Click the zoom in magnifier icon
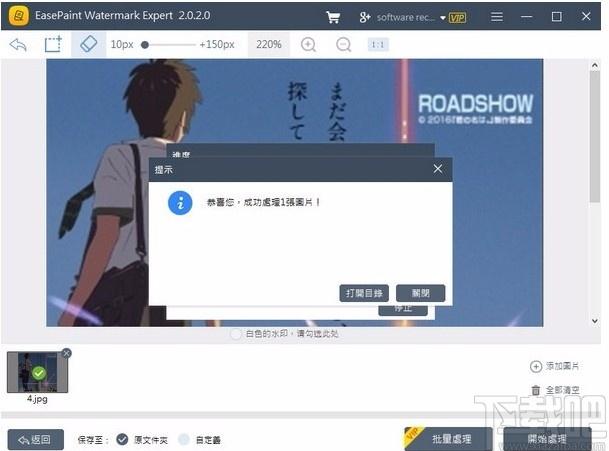Image resolution: width=609 pixels, height=451 pixels. coord(309,45)
